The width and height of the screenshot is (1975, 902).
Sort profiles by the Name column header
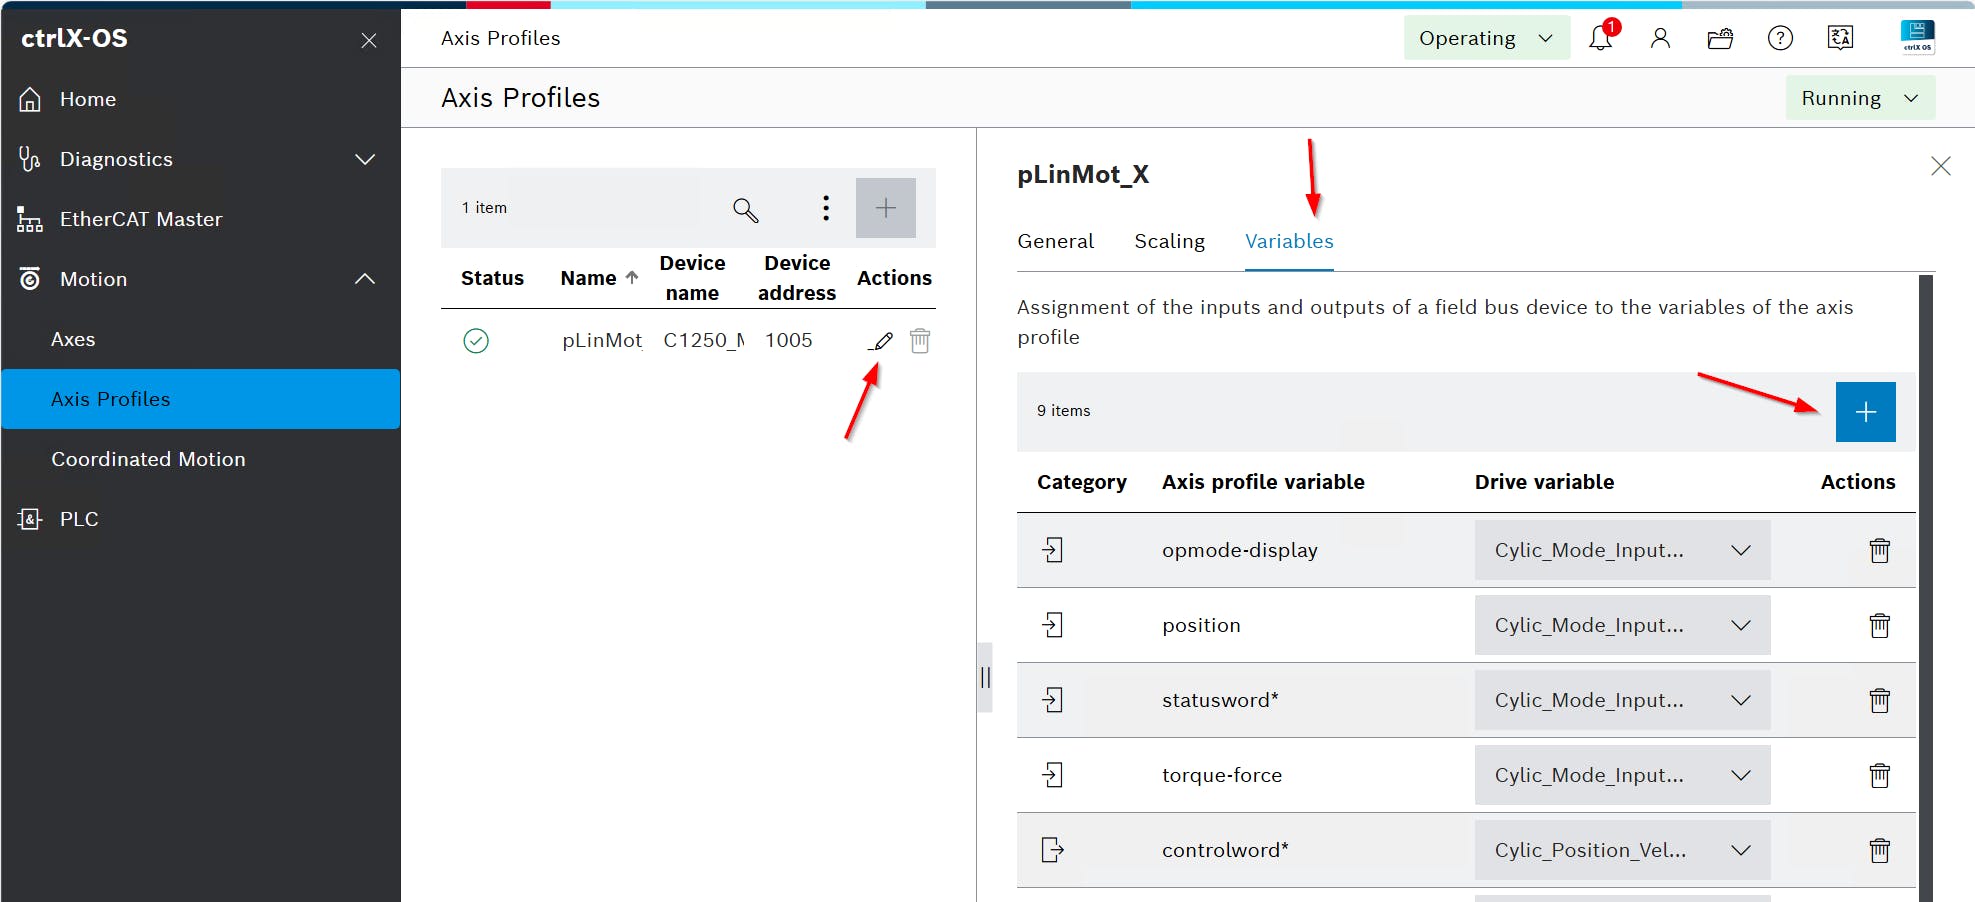tap(589, 278)
